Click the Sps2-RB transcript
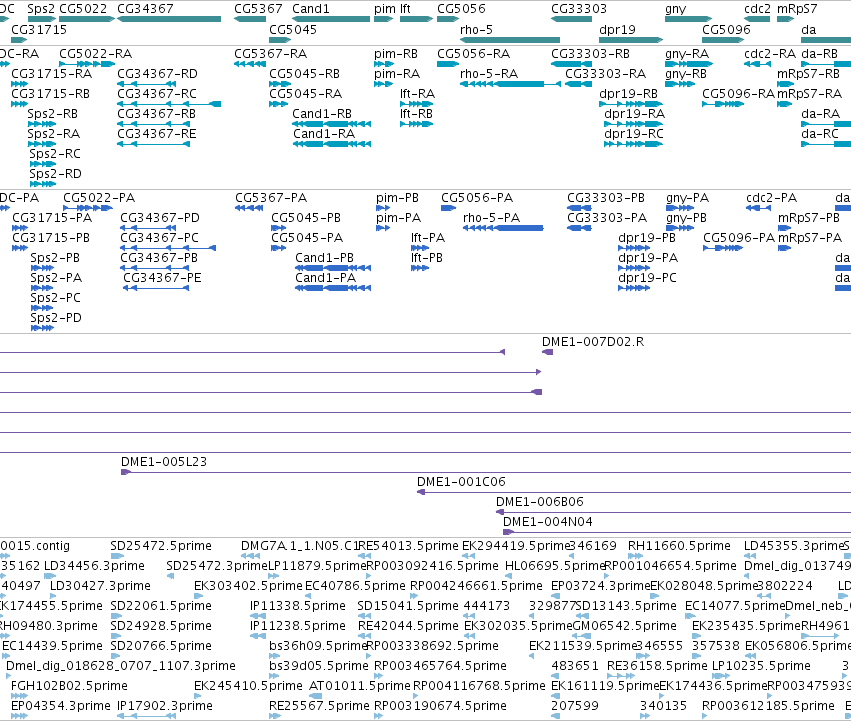The width and height of the screenshot is (851, 721). click(42, 124)
